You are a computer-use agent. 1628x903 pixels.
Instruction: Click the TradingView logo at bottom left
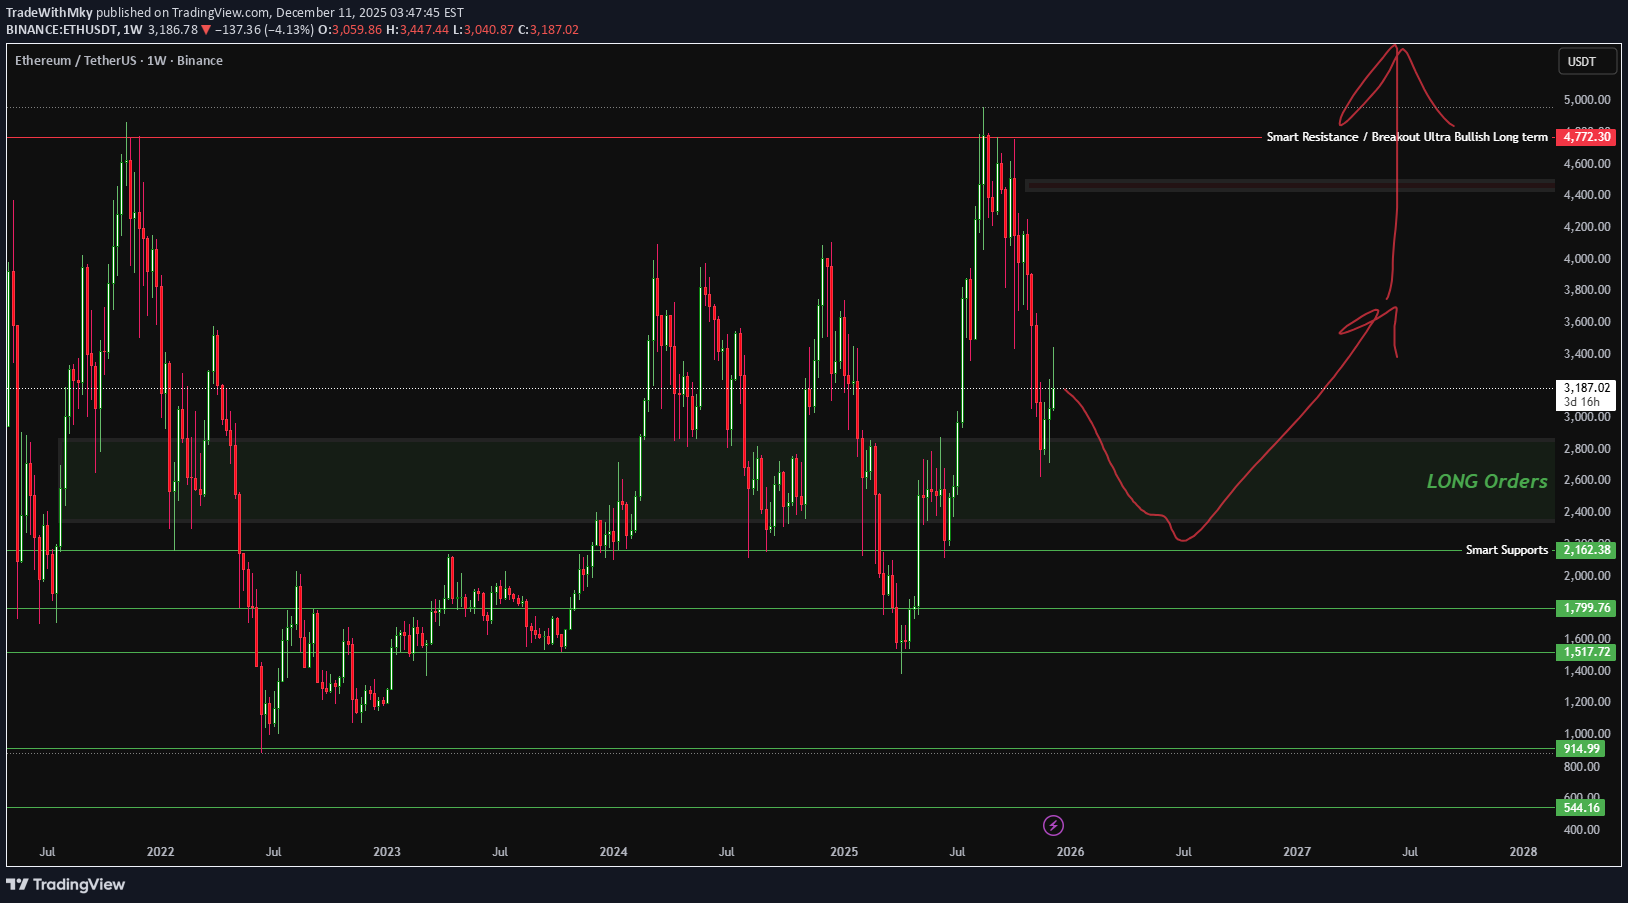tap(64, 885)
